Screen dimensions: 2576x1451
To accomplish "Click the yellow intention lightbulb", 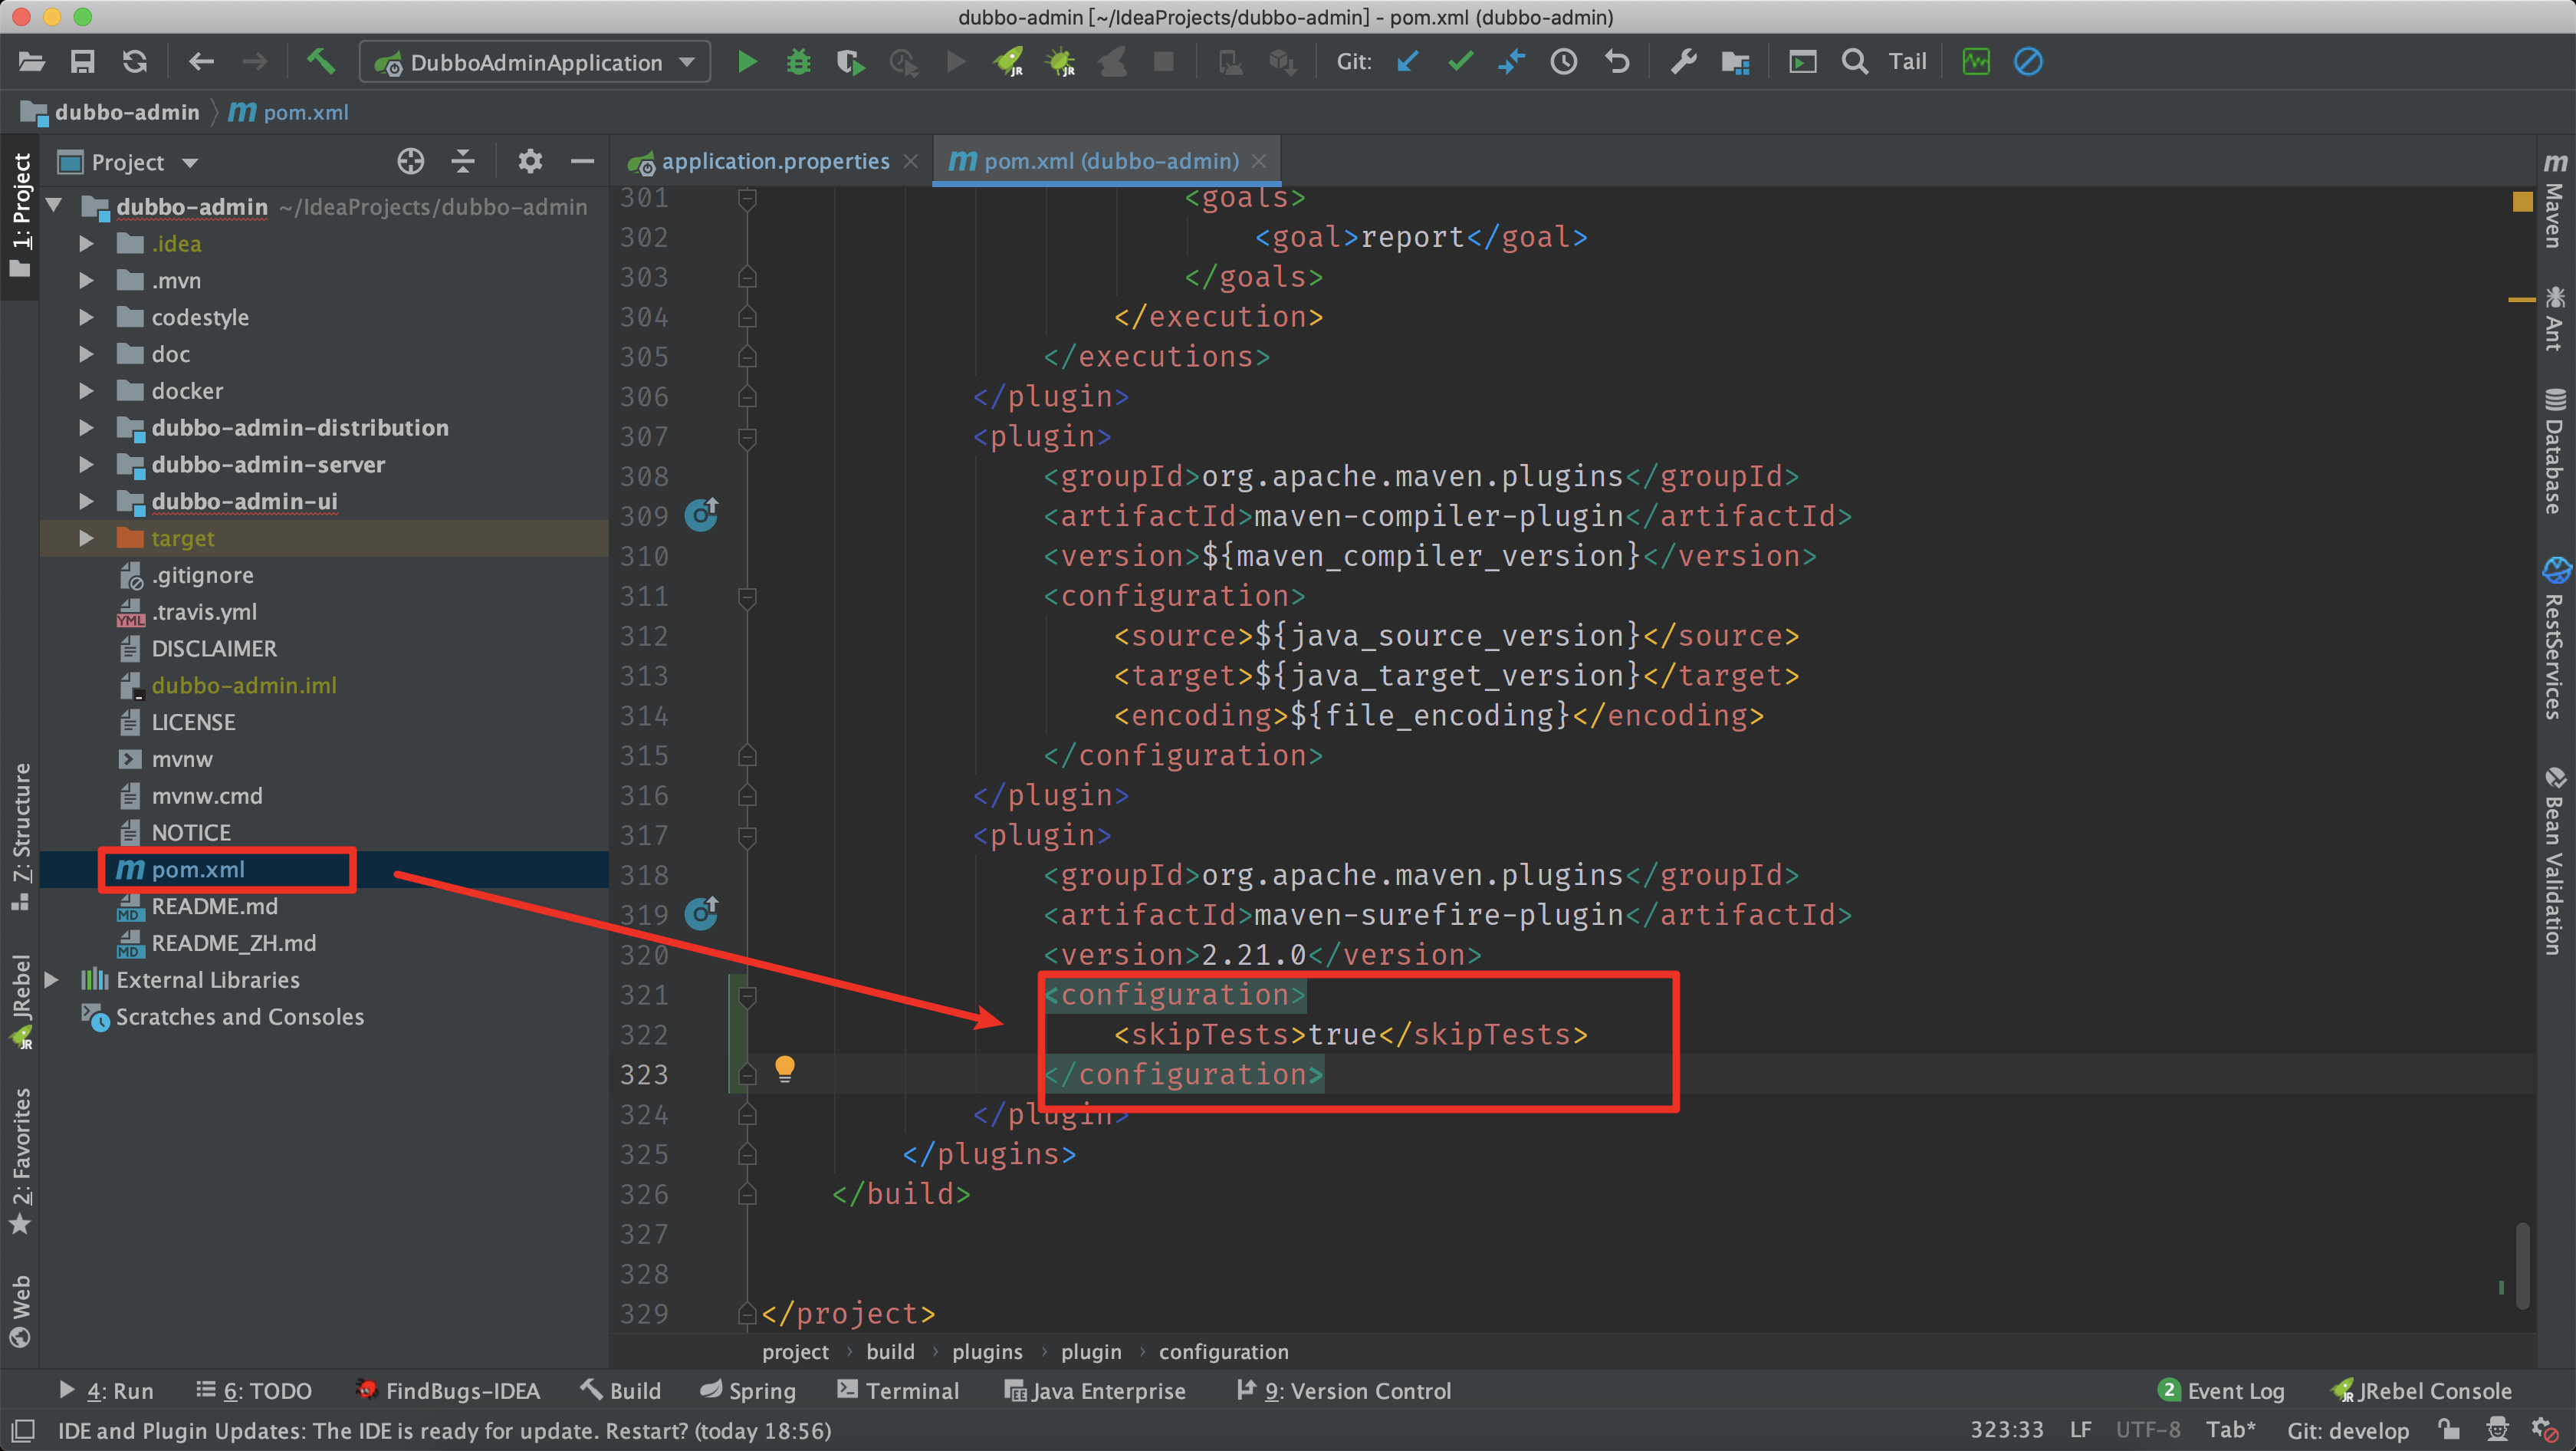I will [x=785, y=1069].
